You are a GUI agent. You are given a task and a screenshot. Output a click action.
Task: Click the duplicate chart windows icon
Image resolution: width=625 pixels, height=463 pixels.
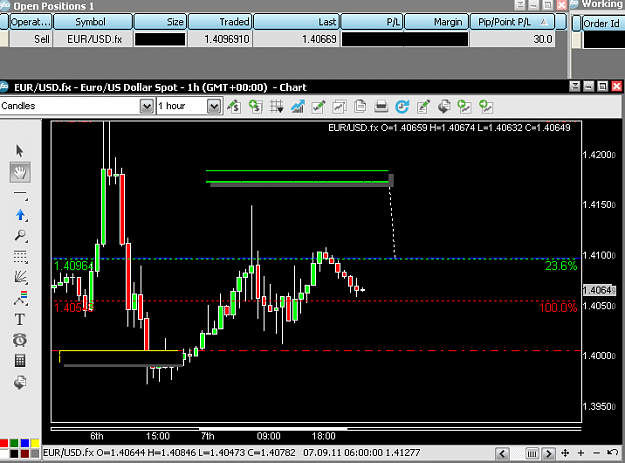339,106
